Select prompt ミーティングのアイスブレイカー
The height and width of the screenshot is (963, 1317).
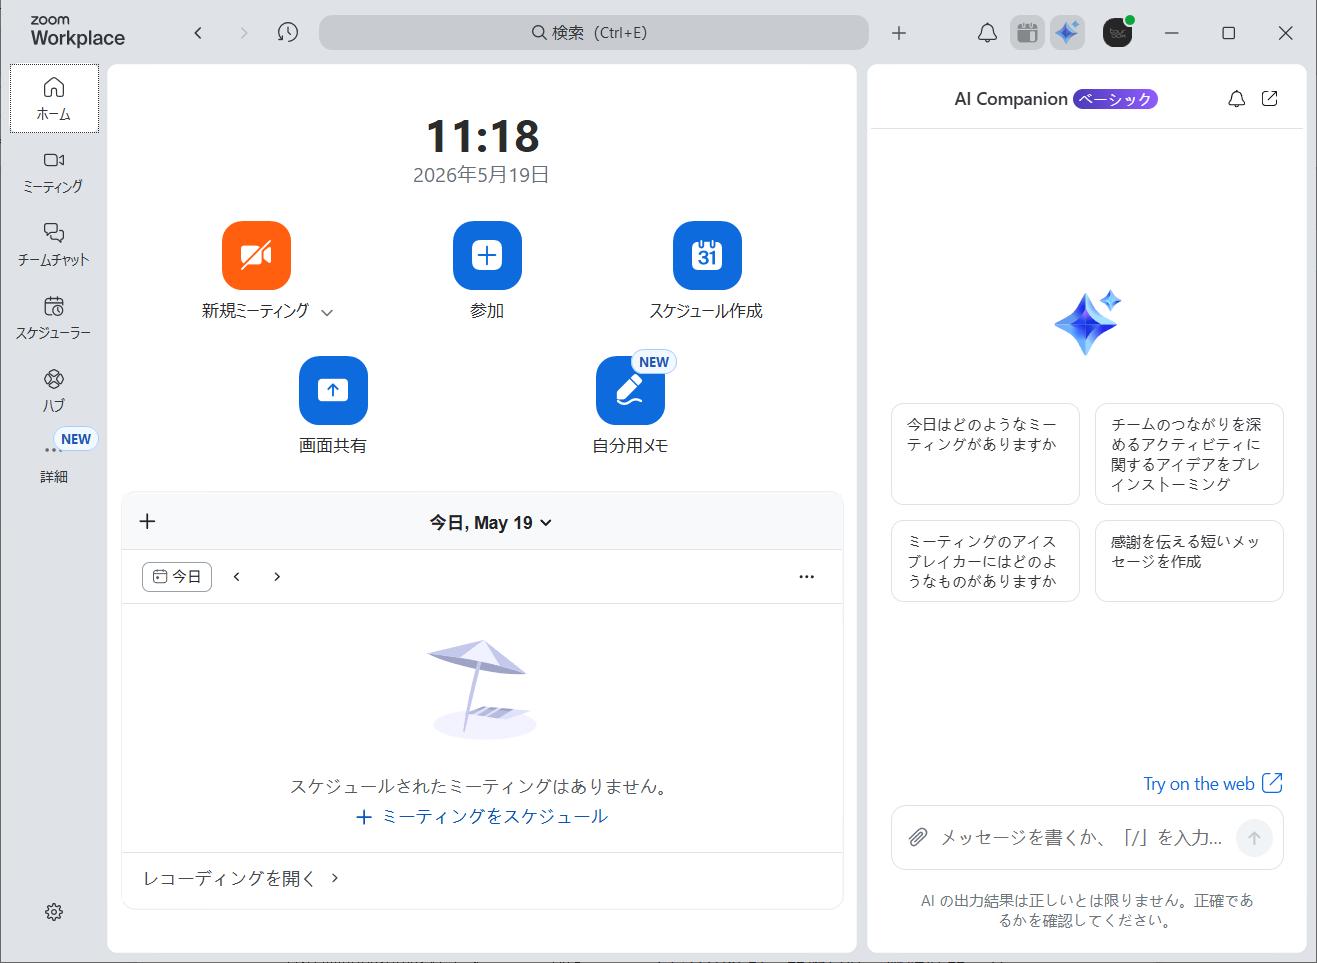pos(985,561)
